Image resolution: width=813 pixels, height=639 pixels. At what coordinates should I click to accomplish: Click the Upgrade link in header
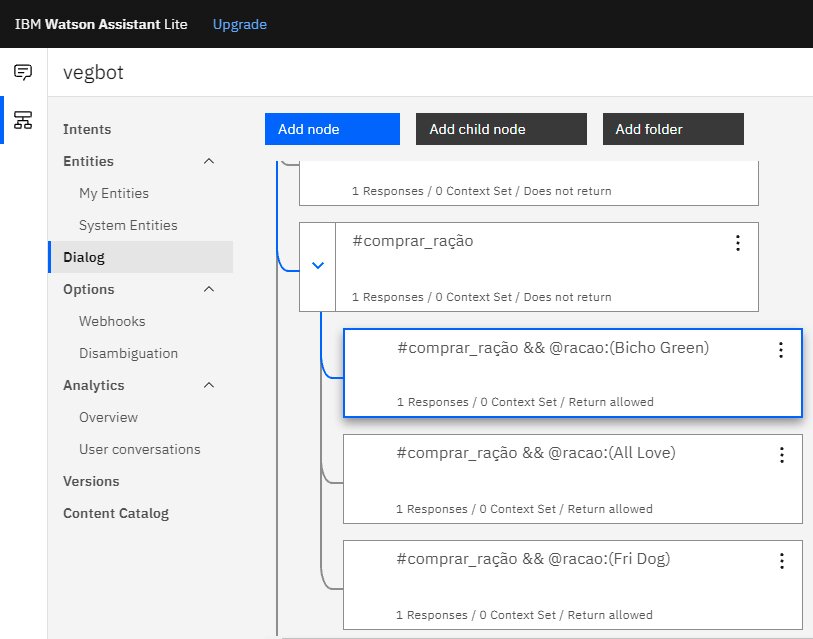239,24
